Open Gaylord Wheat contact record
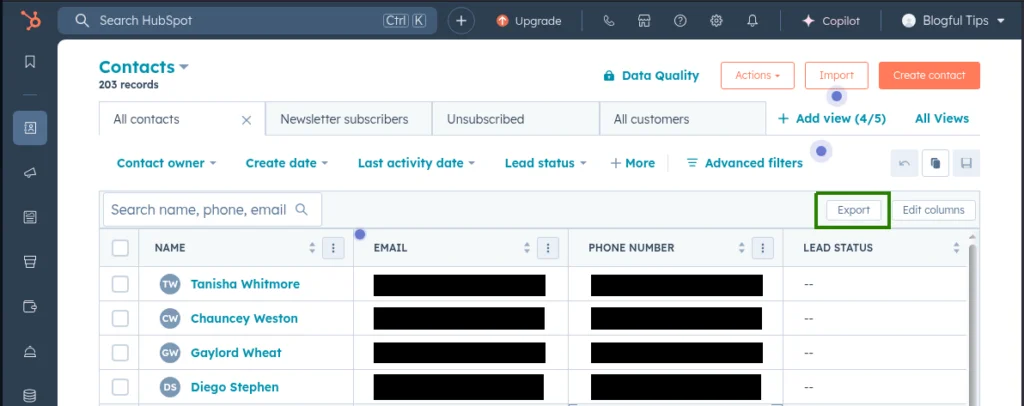Screen dimensions: 1024x406 click(x=236, y=352)
